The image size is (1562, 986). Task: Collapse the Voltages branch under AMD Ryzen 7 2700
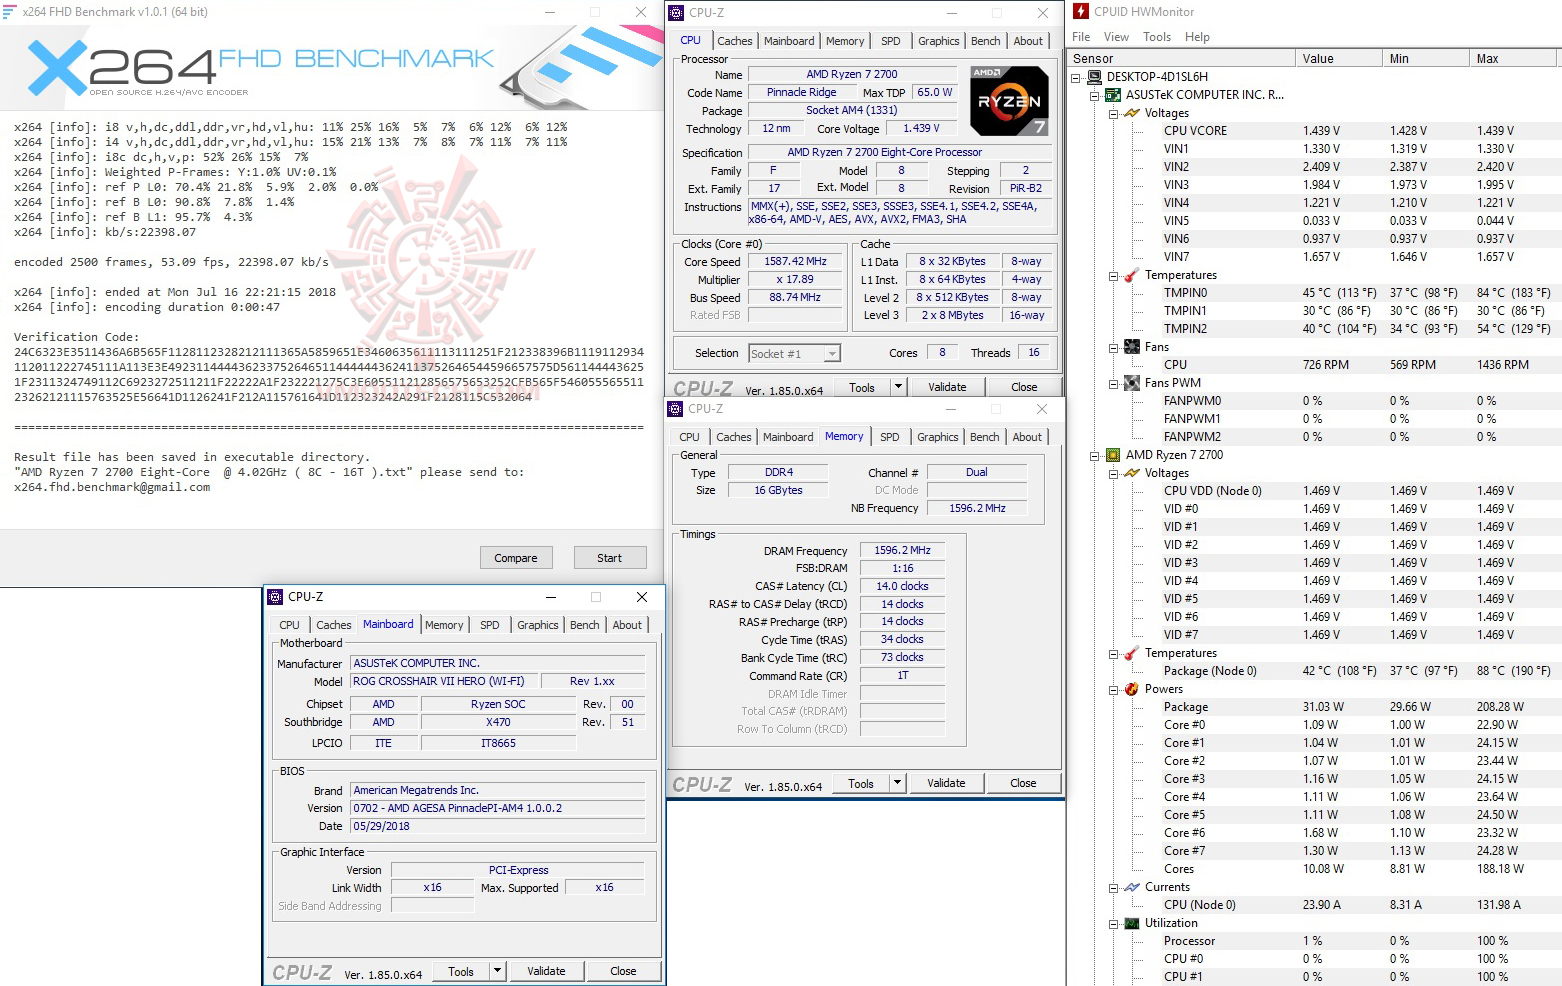[1112, 472]
